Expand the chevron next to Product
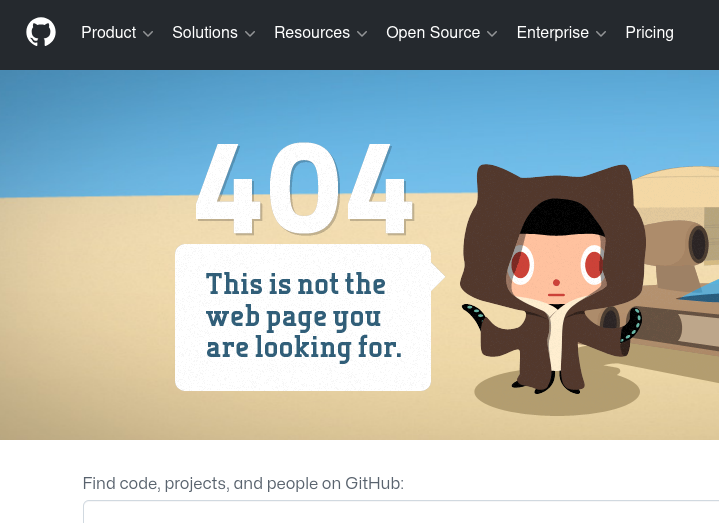 (148, 33)
